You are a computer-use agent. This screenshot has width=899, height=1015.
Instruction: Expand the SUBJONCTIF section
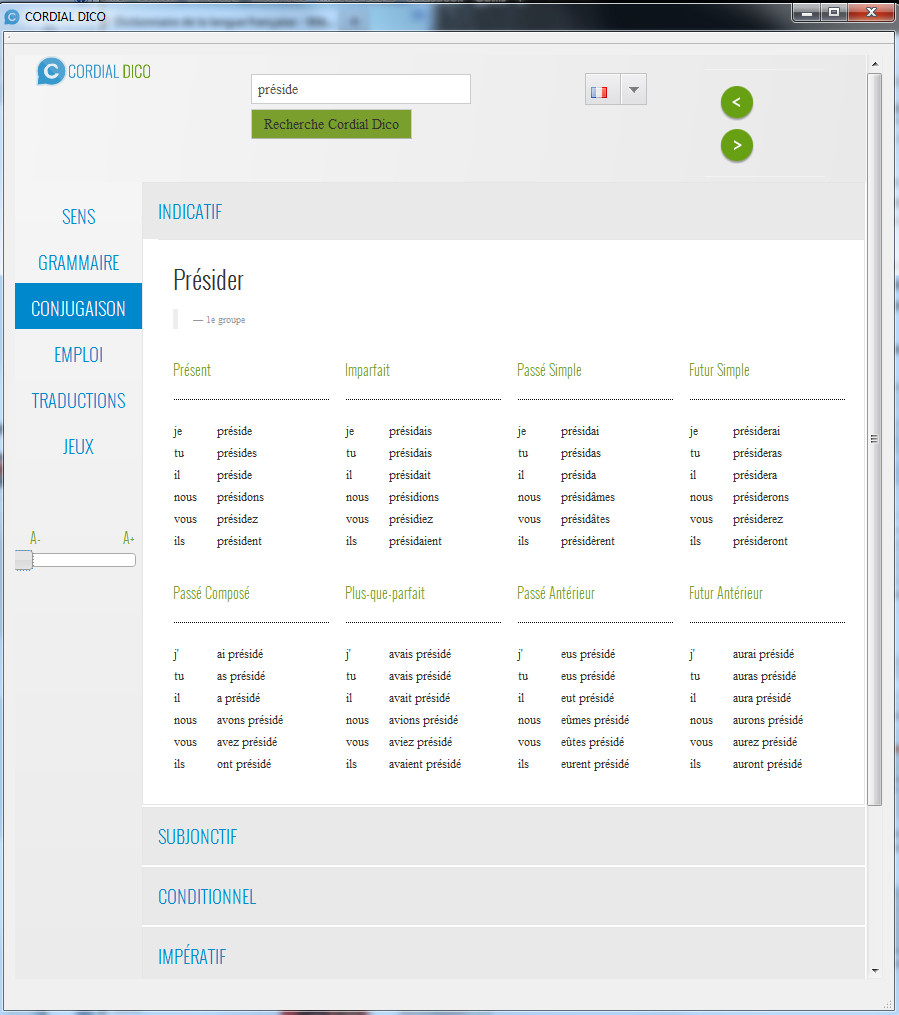click(503, 836)
